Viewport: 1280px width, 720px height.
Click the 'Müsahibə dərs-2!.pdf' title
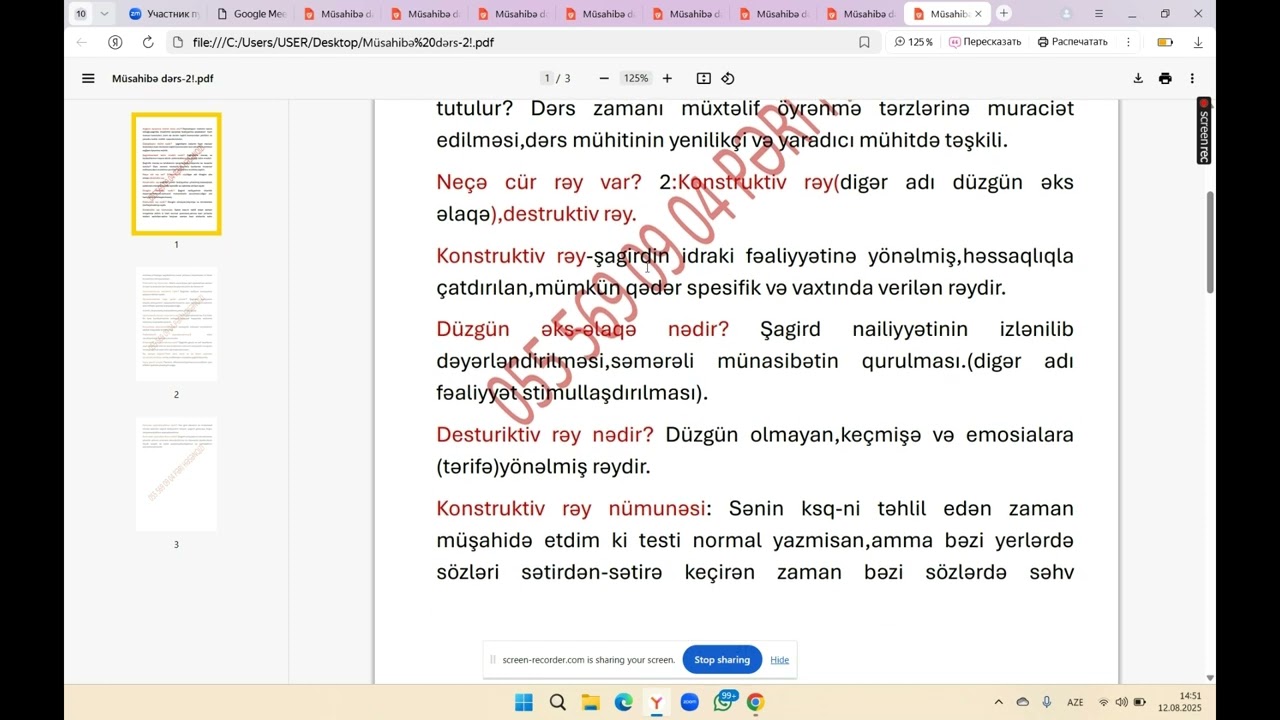point(162,78)
